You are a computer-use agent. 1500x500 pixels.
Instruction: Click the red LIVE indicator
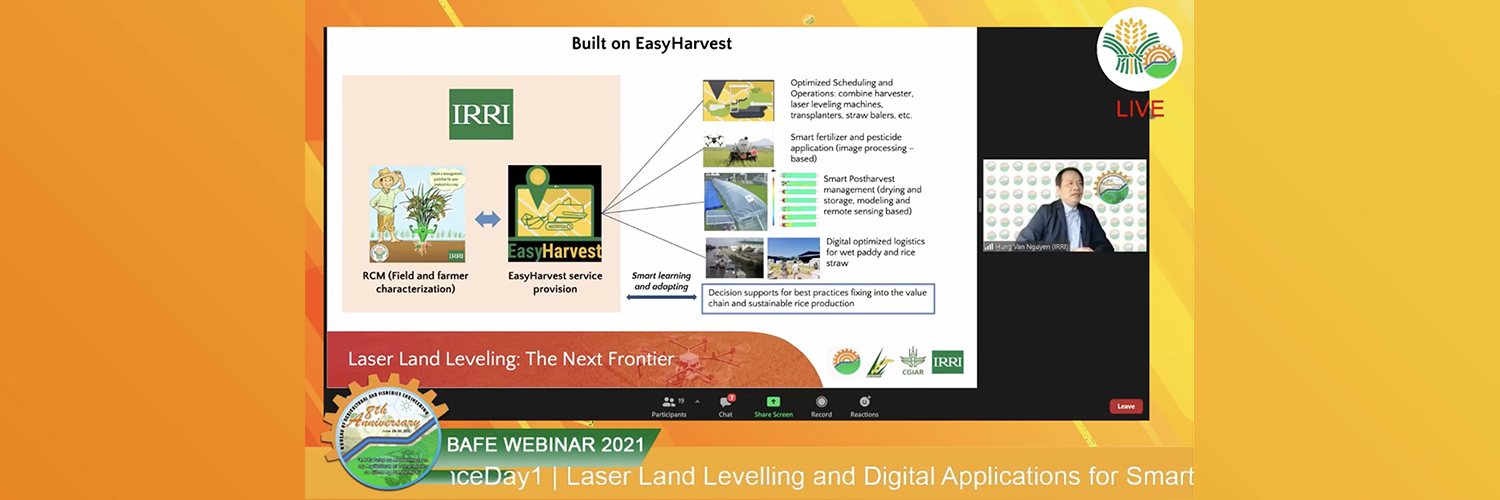pos(1140,109)
